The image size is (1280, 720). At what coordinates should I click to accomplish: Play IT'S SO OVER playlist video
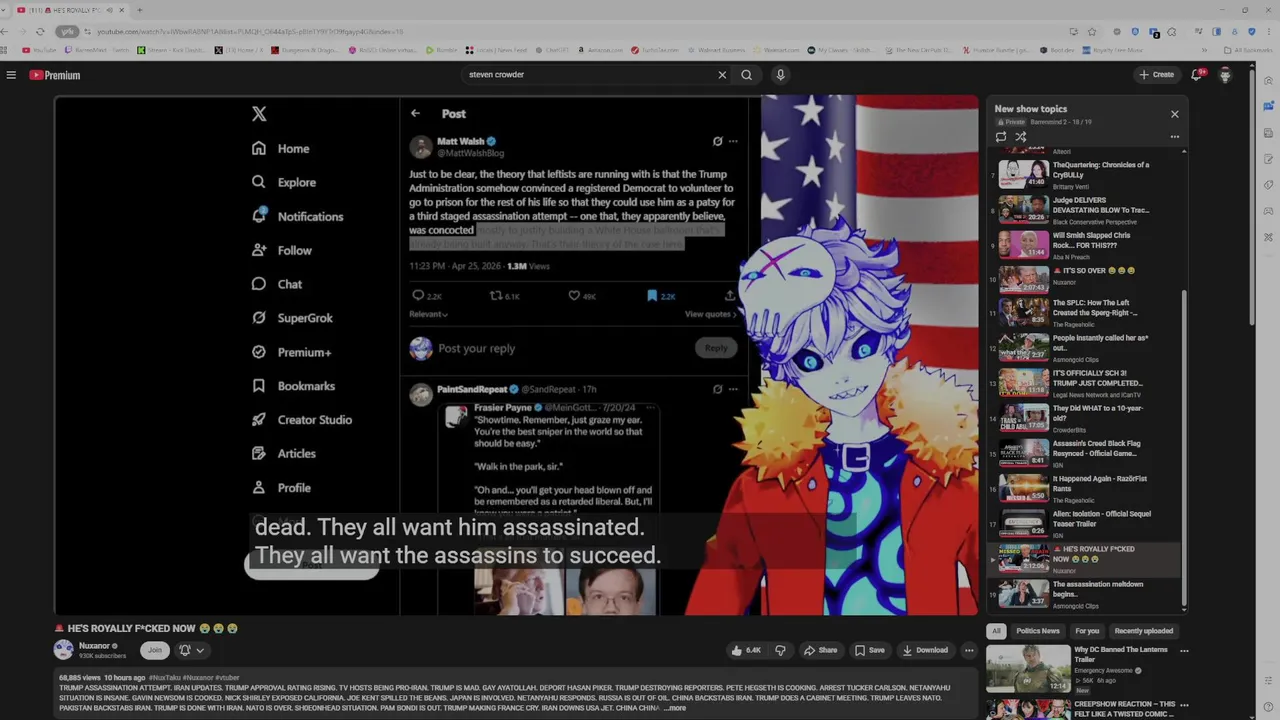point(1086,278)
